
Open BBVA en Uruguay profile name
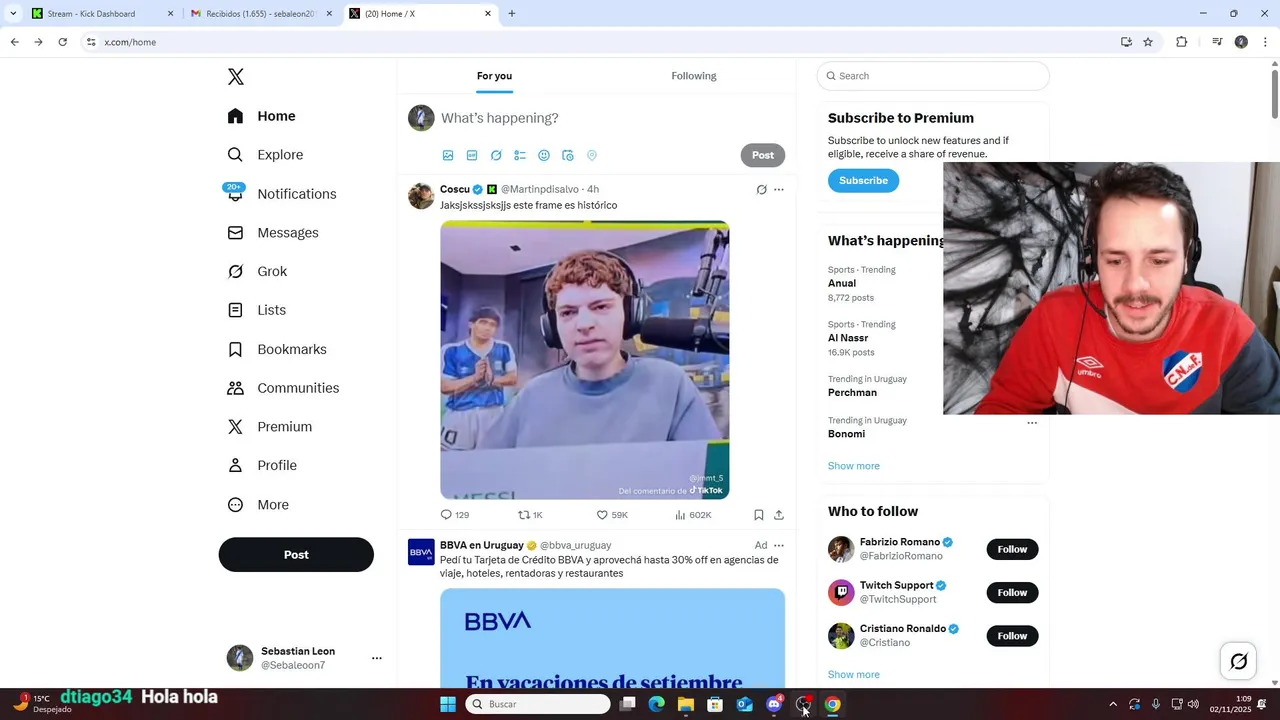click(482, 545)
